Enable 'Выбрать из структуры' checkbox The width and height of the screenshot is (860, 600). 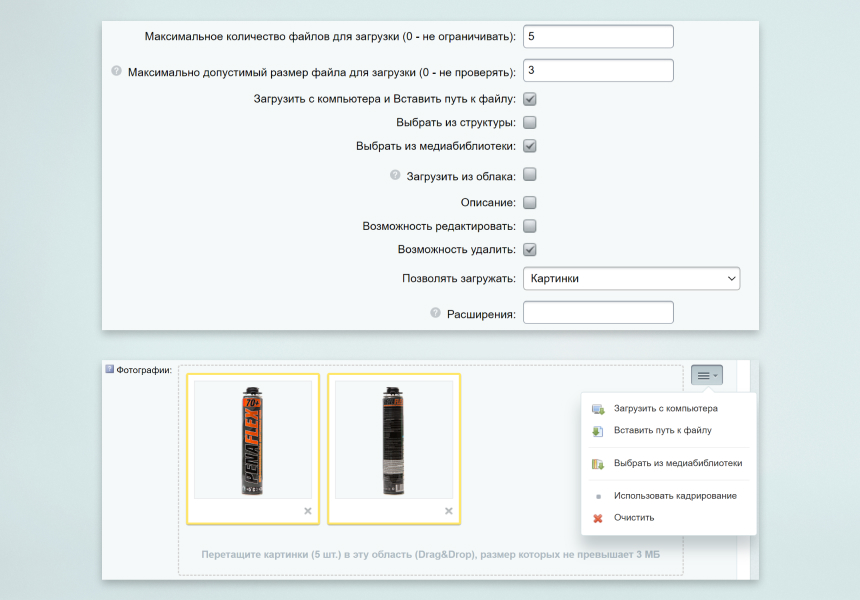pos(530,122)
